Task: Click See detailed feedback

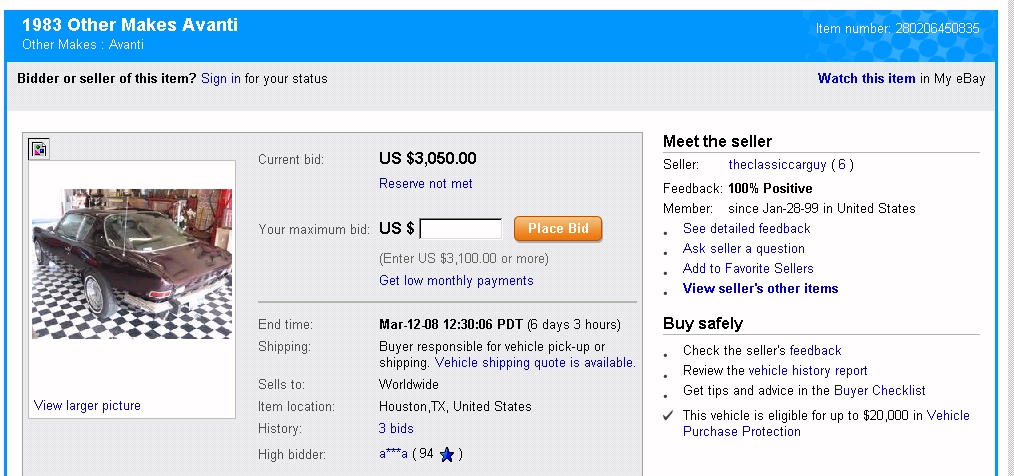Action: click(746, 228)
